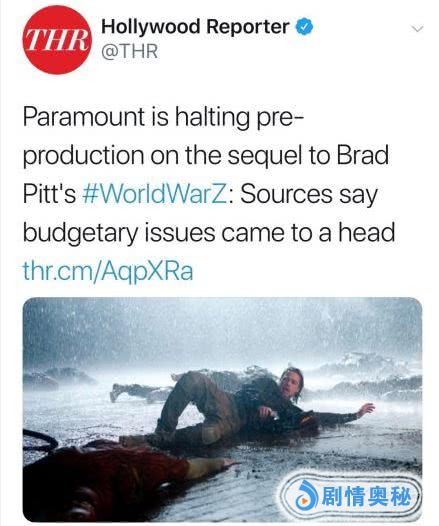
Task: Open the THR profile avatar
Action: coord(57,40)
